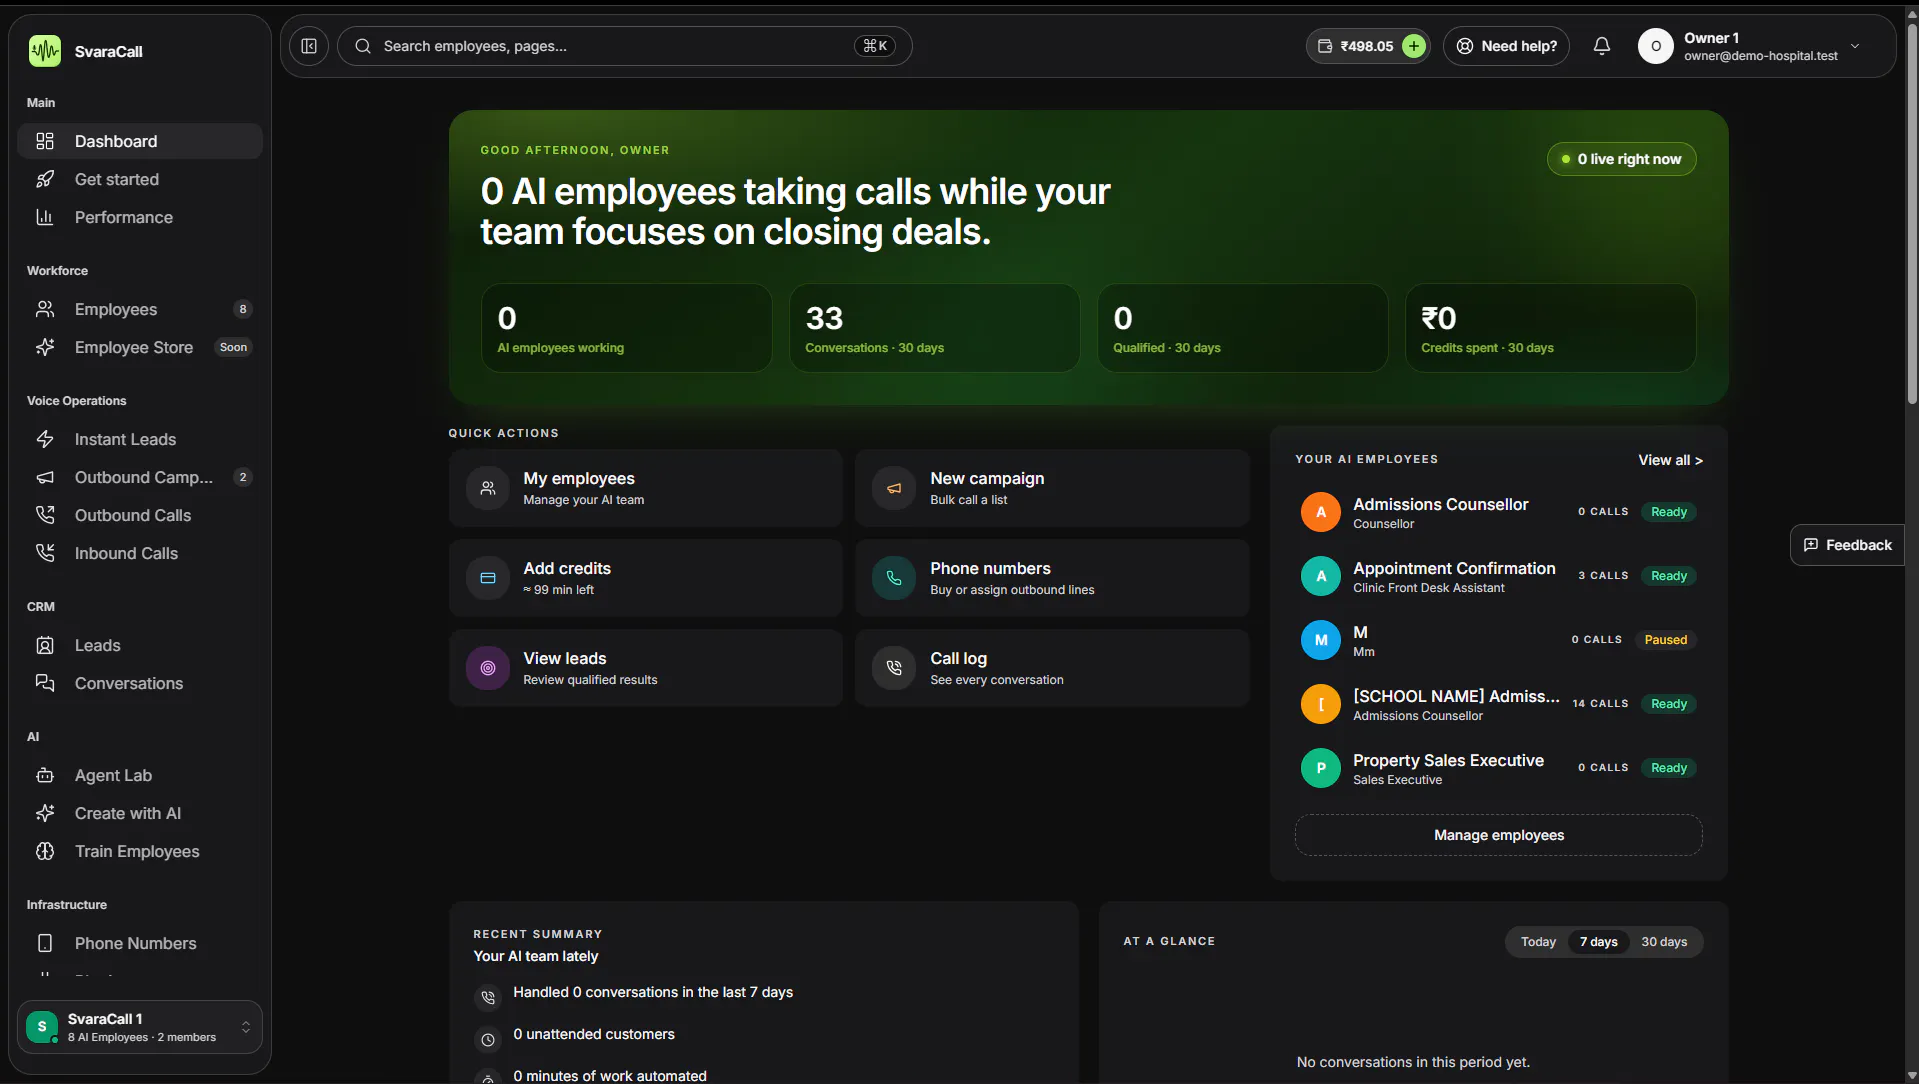The image size is (1919, 1084).
Task: Open the Phone numbers quick action card
Action: (1052, 578)
